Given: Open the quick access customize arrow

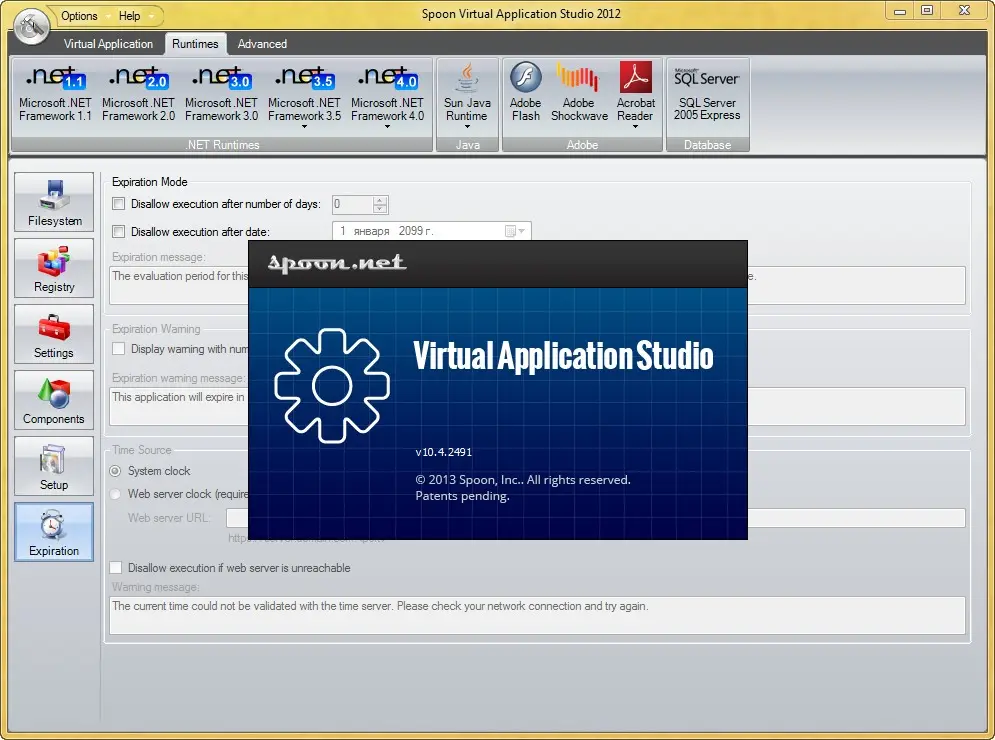Looking at the screenshot, I should [x=151, y=16].
